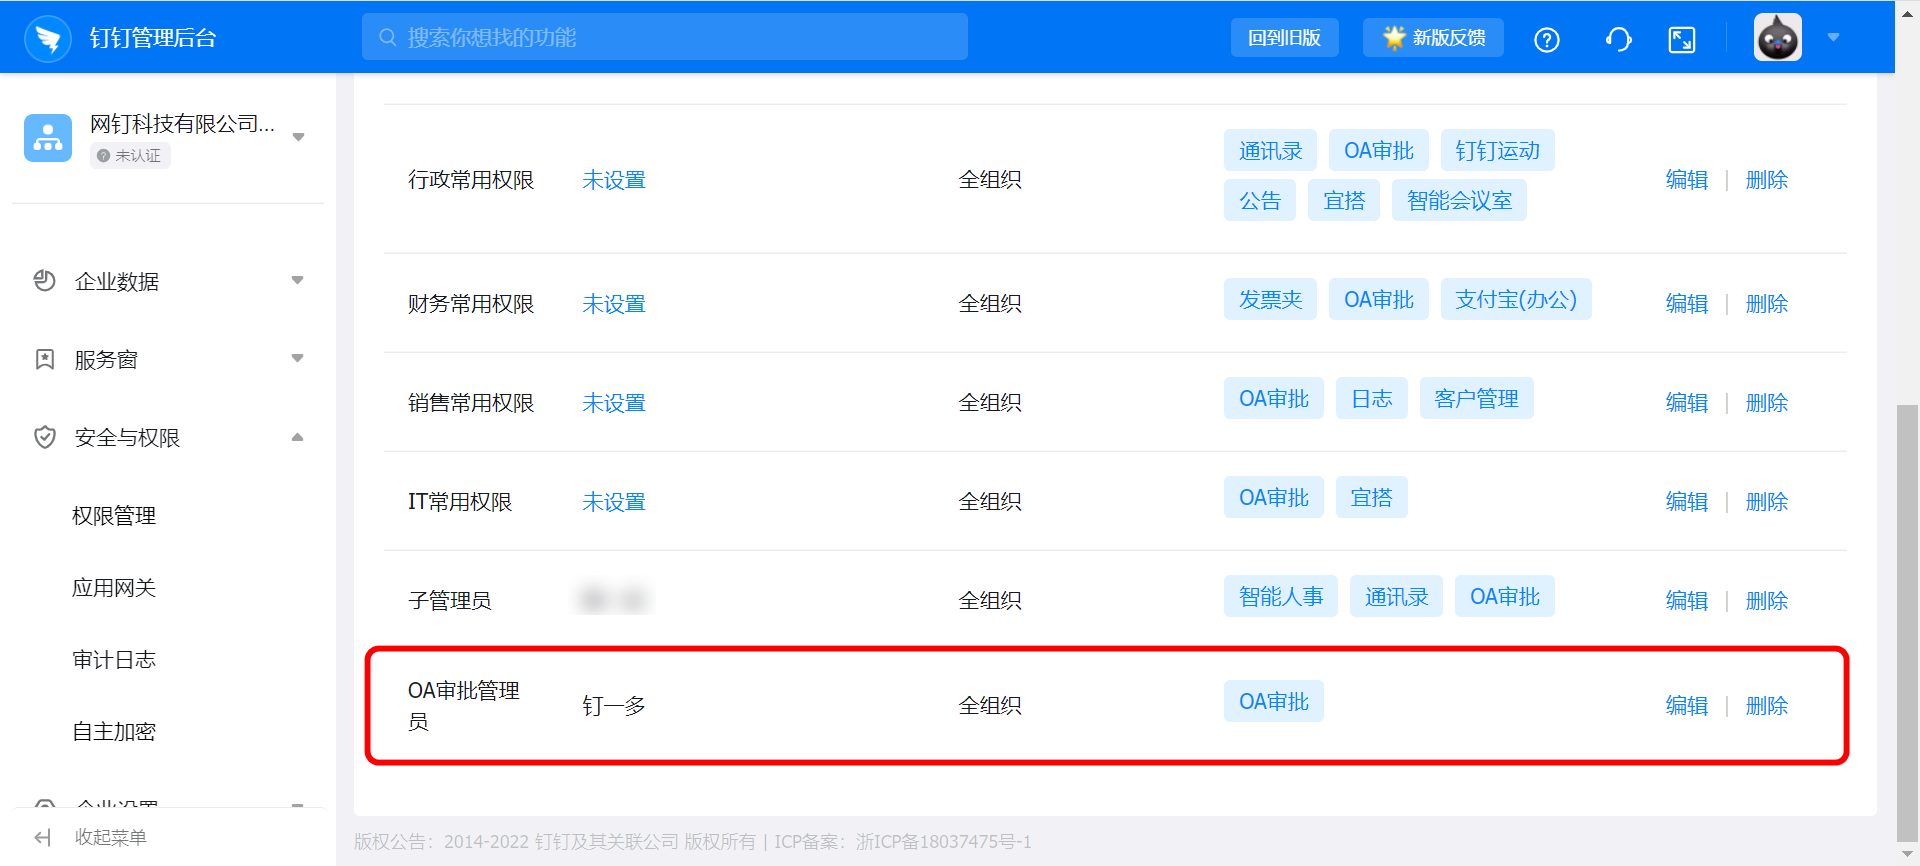Image resolution: width=1920 pixels, height=866 pixels.
Task: Click 编辑 for IT常用权限 row
Action: pyautogui.click(x=1687, y=502)
